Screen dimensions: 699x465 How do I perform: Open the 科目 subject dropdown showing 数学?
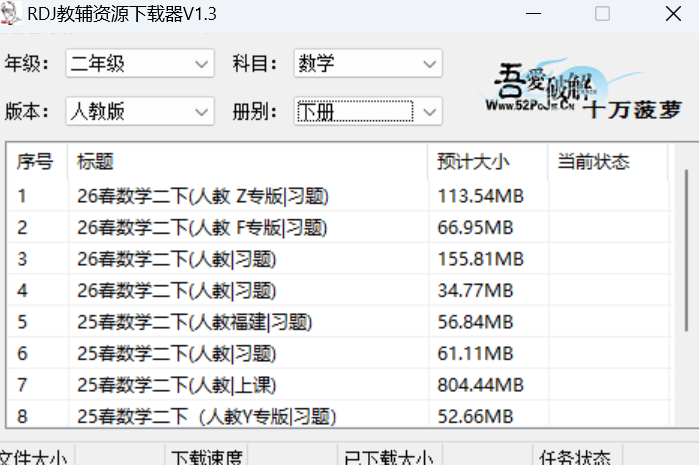click(368, 63)
